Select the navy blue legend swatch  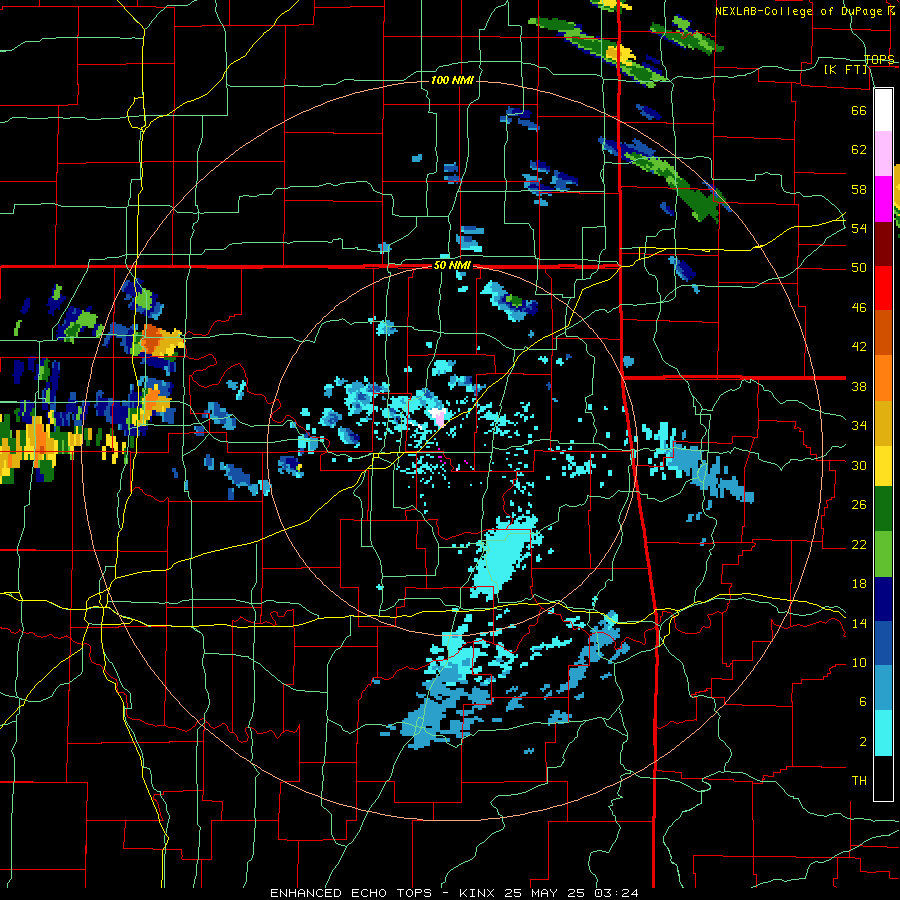click(x=883, y=599)
